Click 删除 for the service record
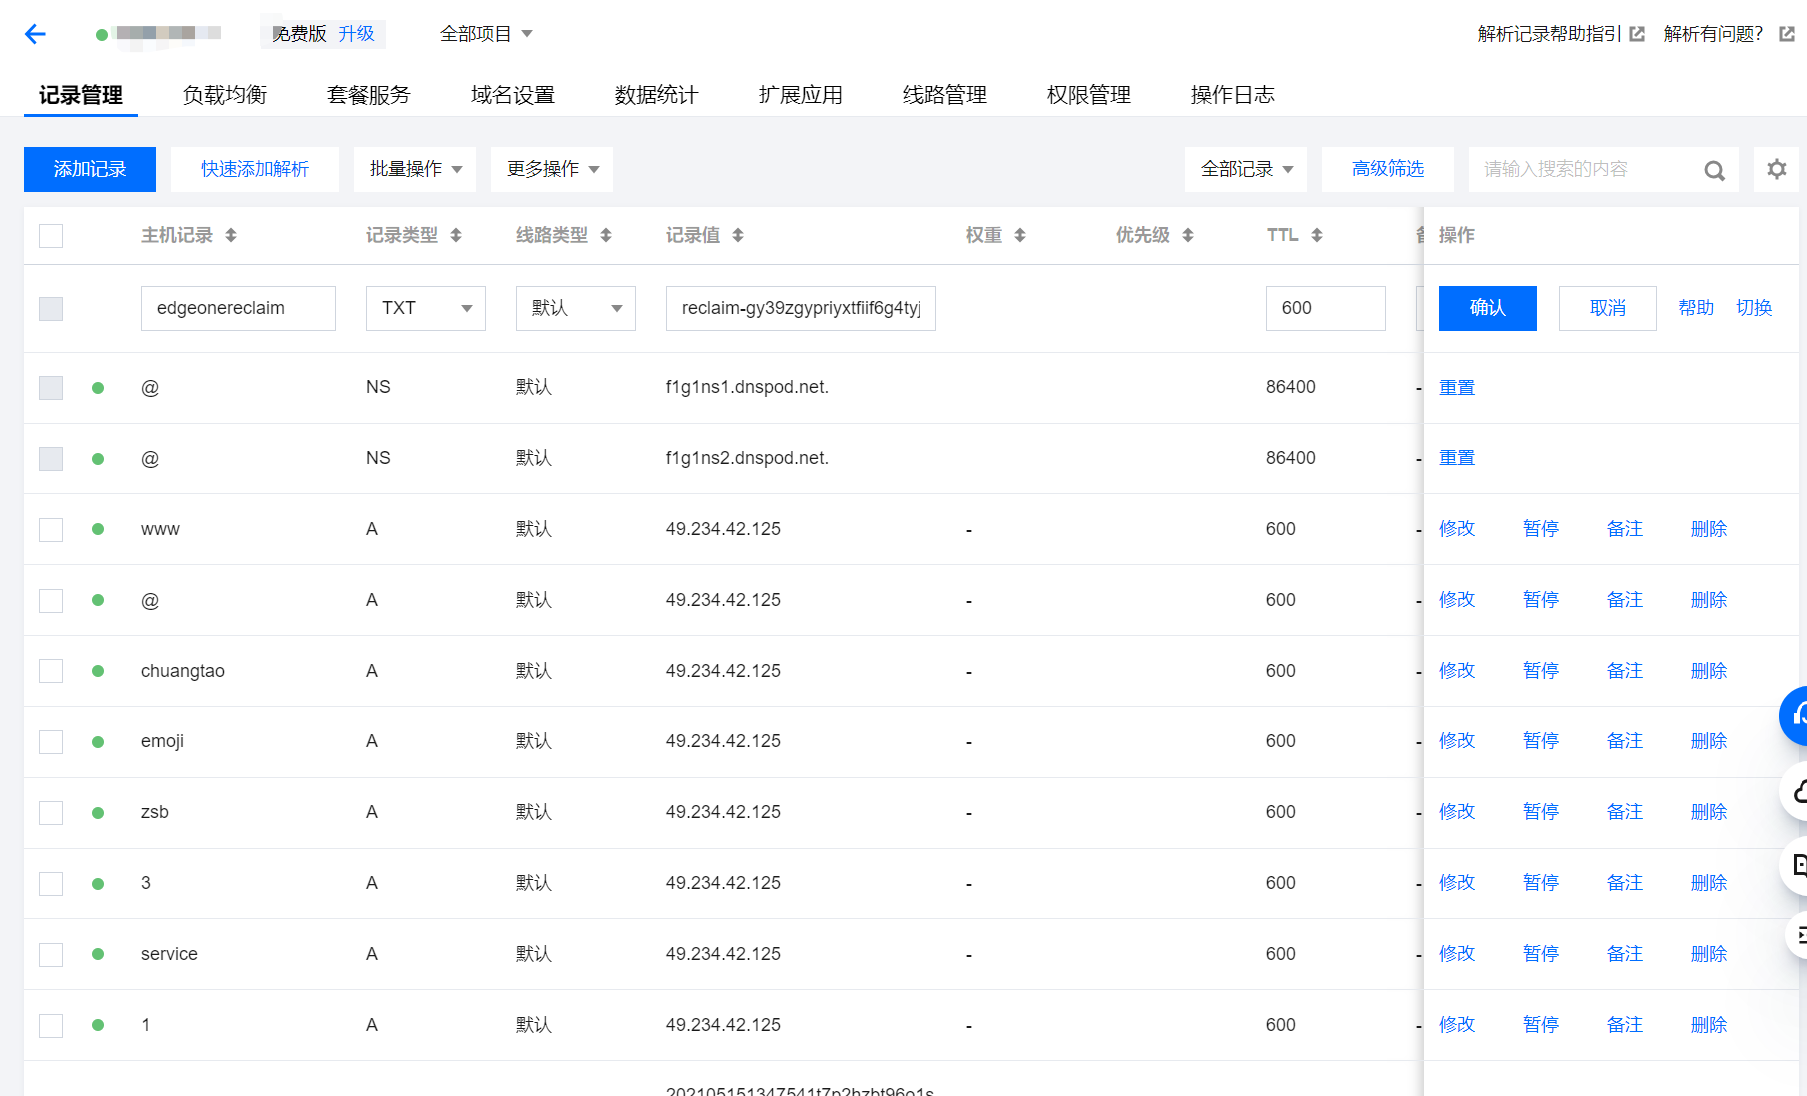The image size is (1807, 1096). [1709, 953]
